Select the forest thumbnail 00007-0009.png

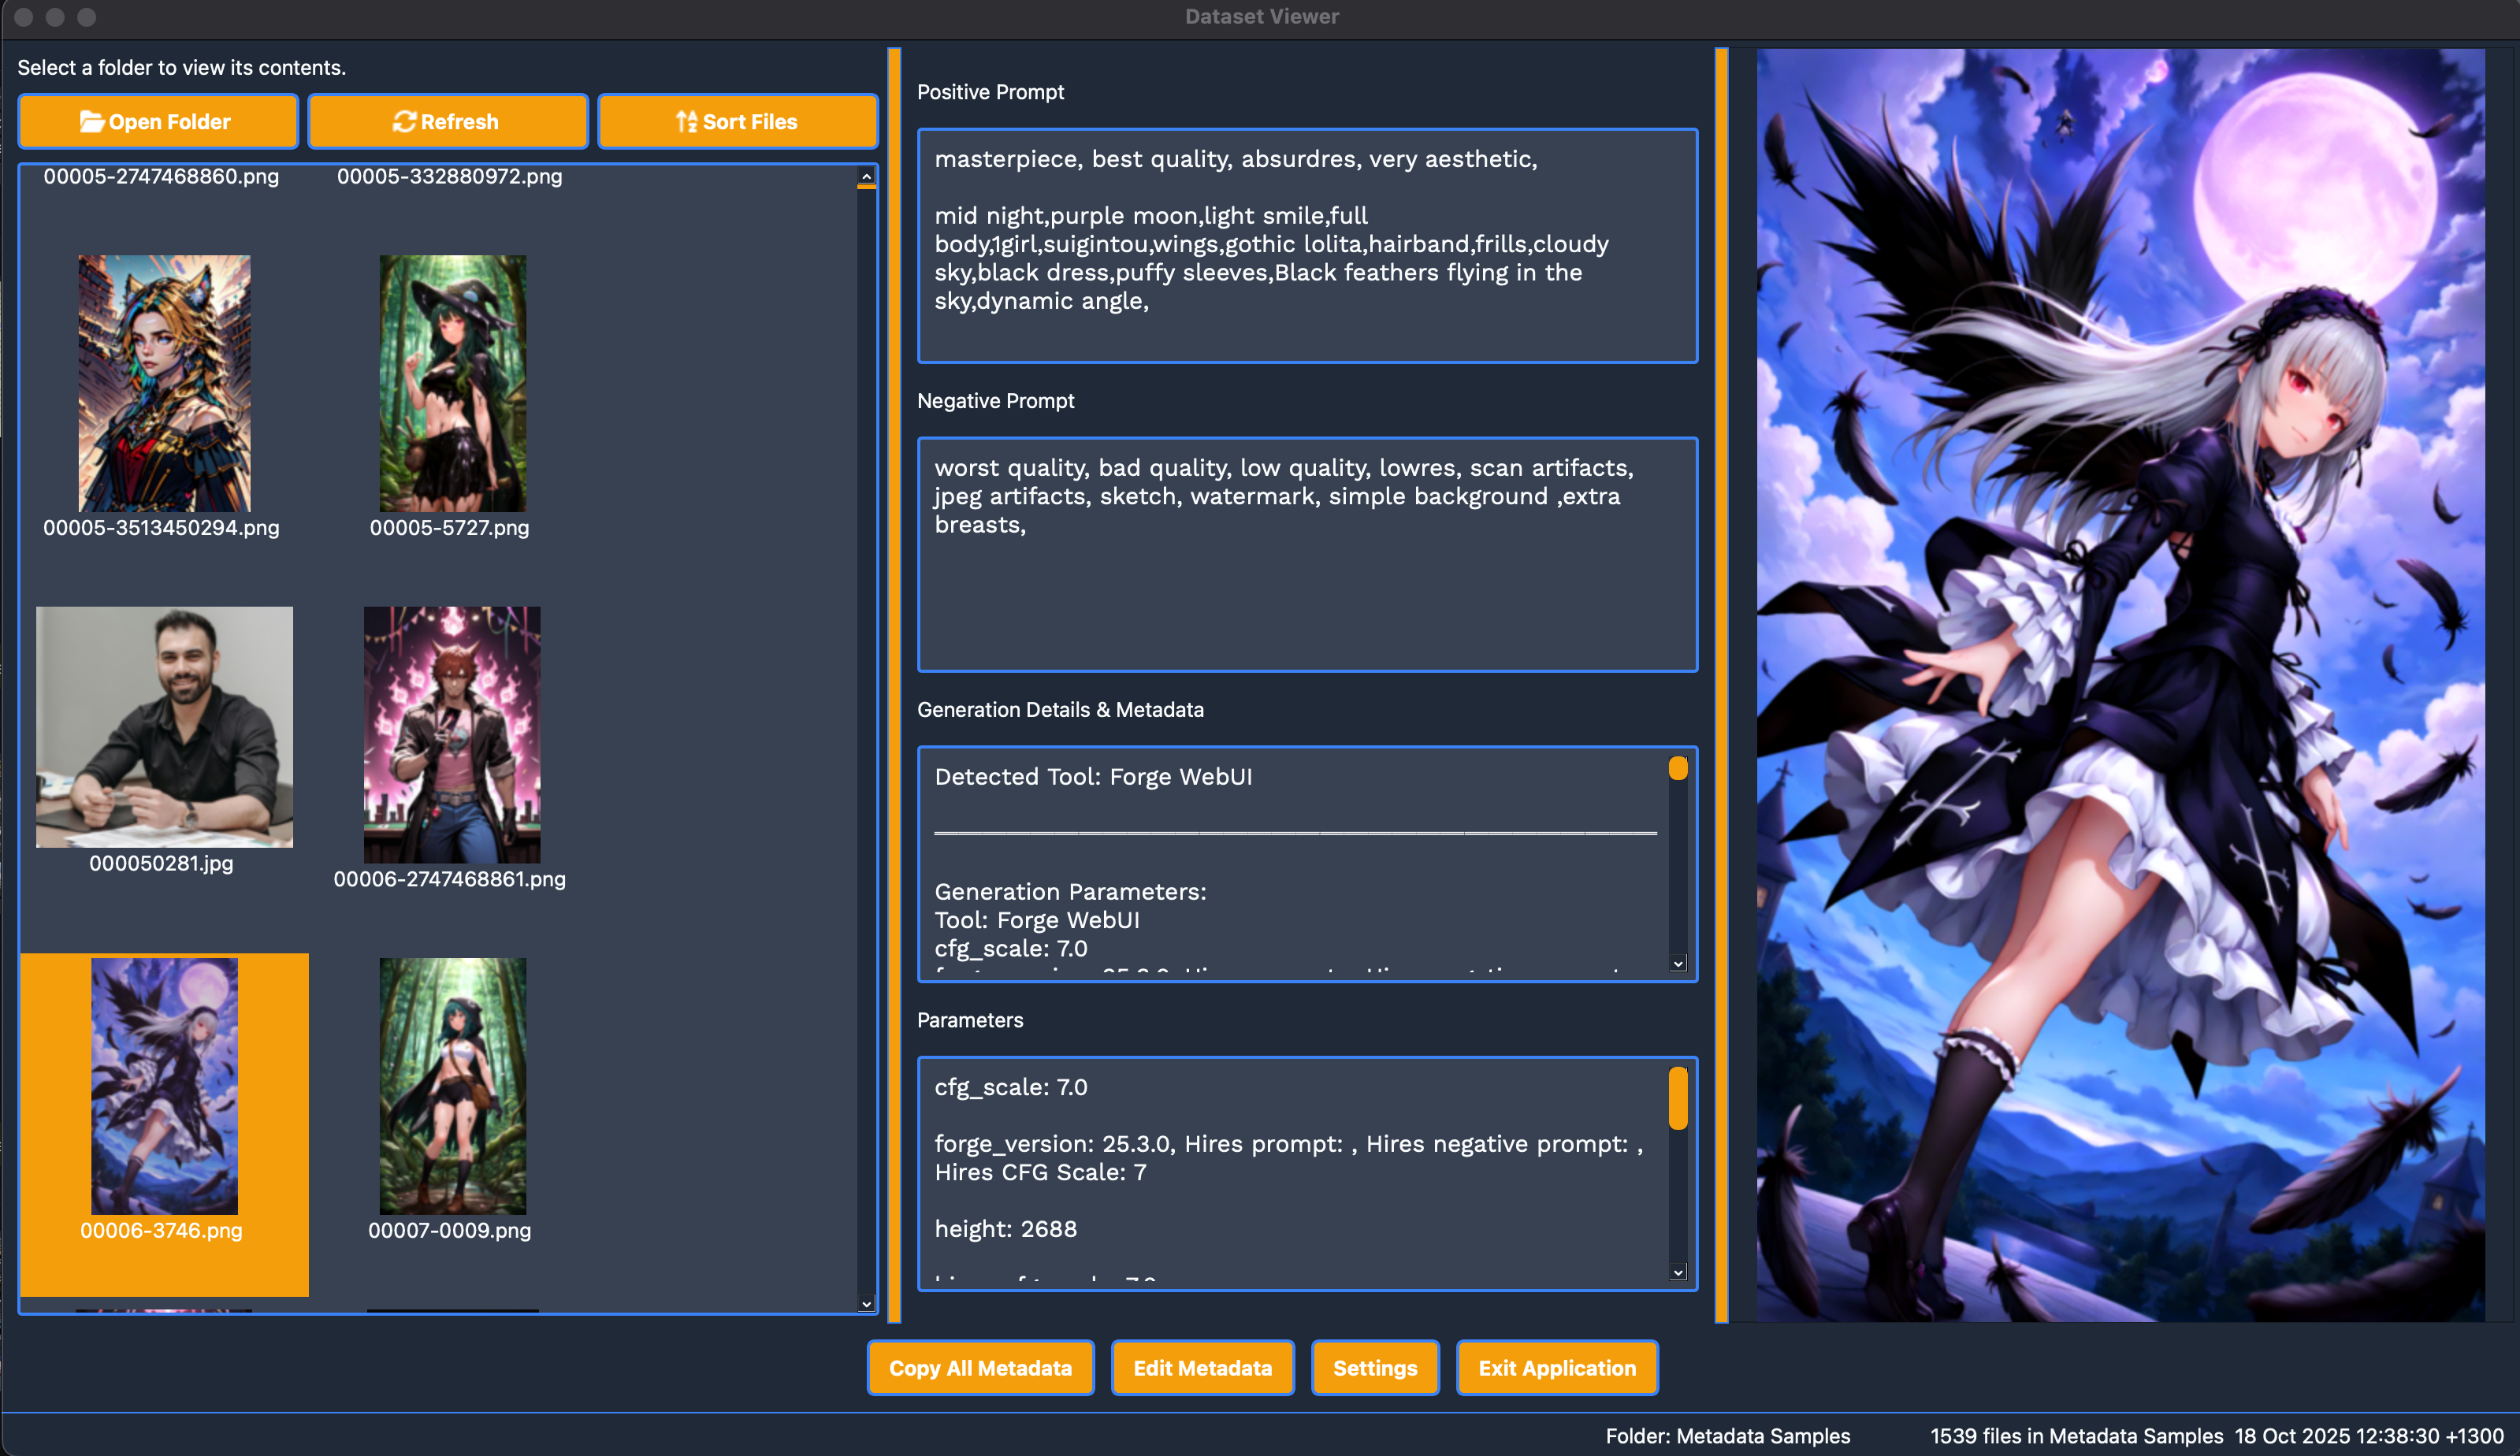[x=452, y=1086]
